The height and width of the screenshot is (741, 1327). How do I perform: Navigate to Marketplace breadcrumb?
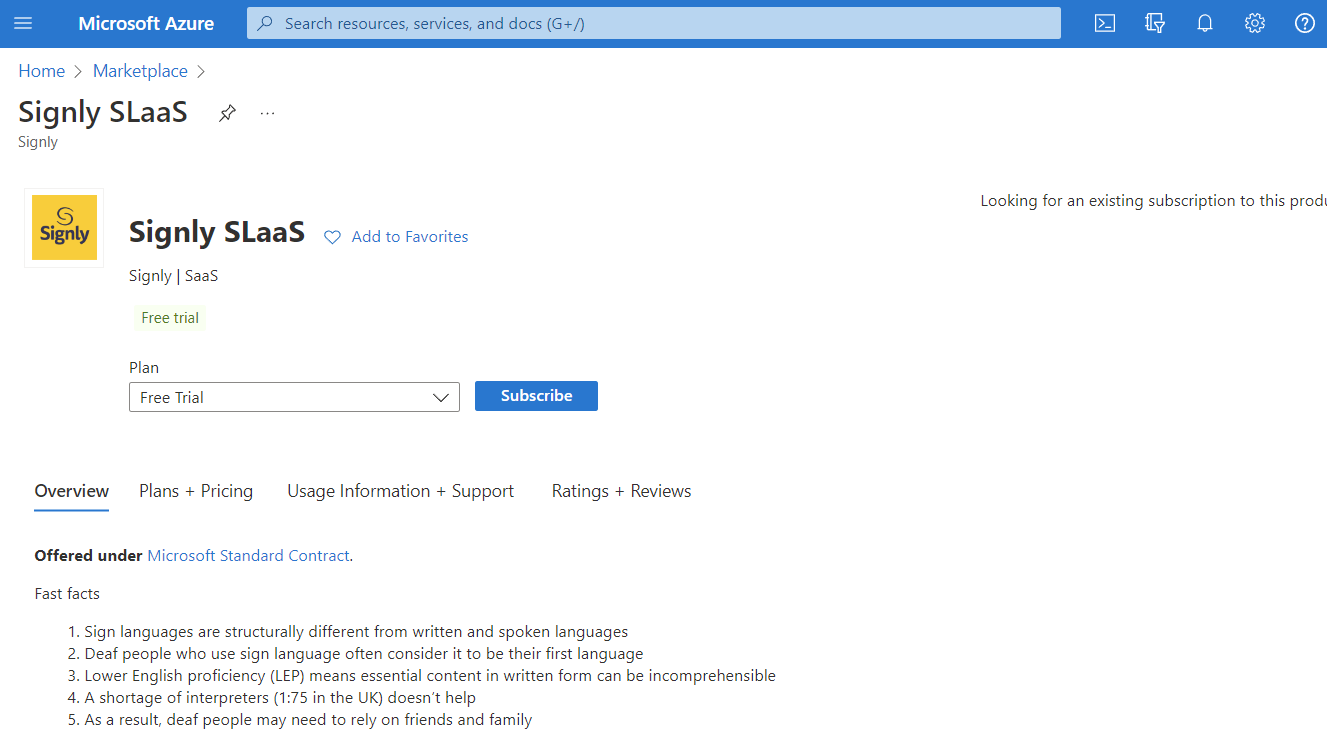pos(140,71)
